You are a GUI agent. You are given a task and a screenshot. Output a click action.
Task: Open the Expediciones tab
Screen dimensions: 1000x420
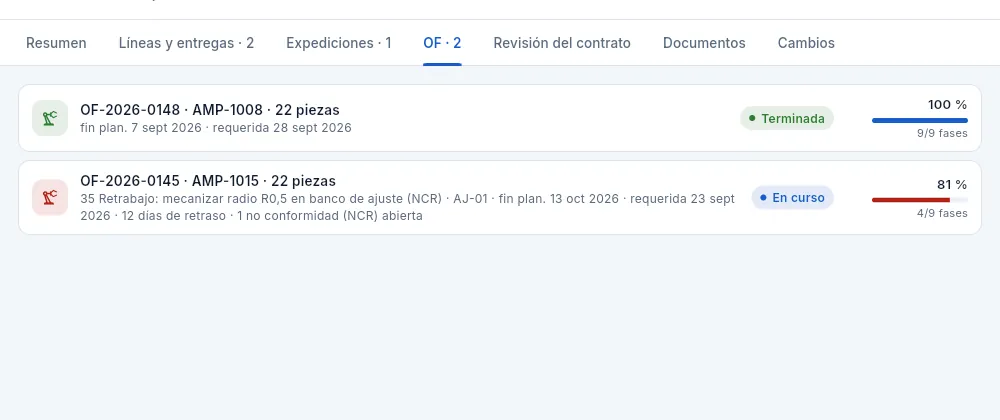coord(339,43)
